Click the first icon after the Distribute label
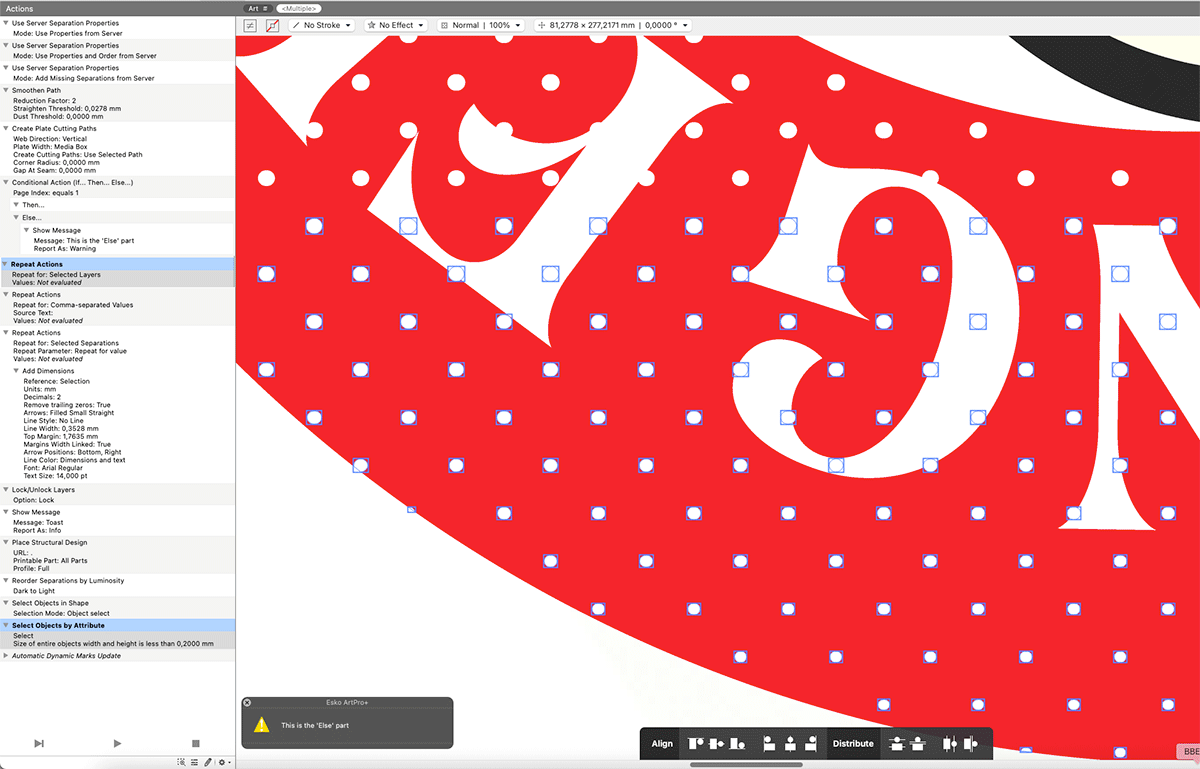Image resolution: width=1200 pixels, height=769 pixels. coord(896,744)
